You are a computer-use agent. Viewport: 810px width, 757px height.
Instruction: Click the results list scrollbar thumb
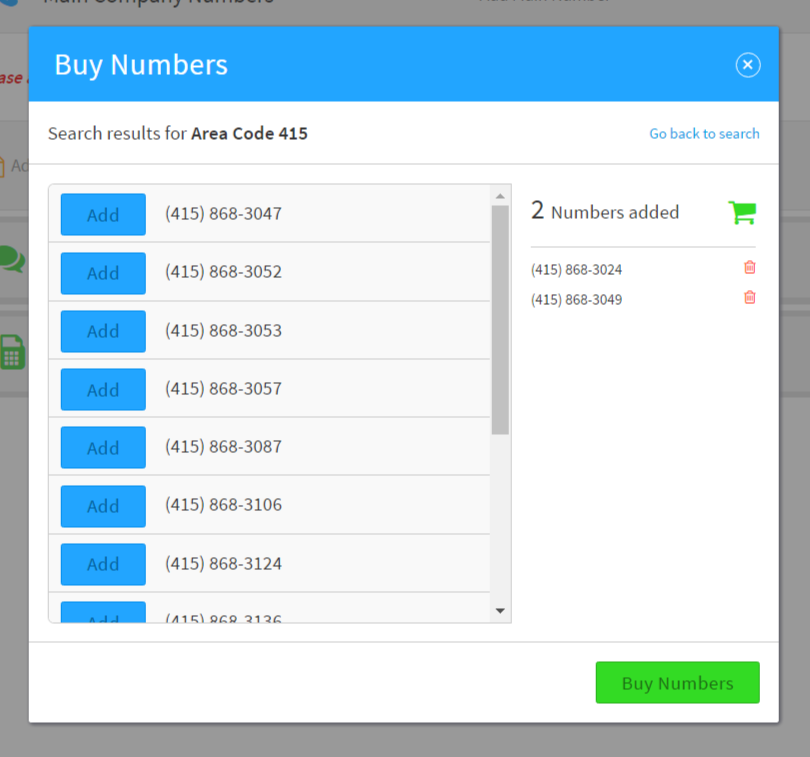500,320
